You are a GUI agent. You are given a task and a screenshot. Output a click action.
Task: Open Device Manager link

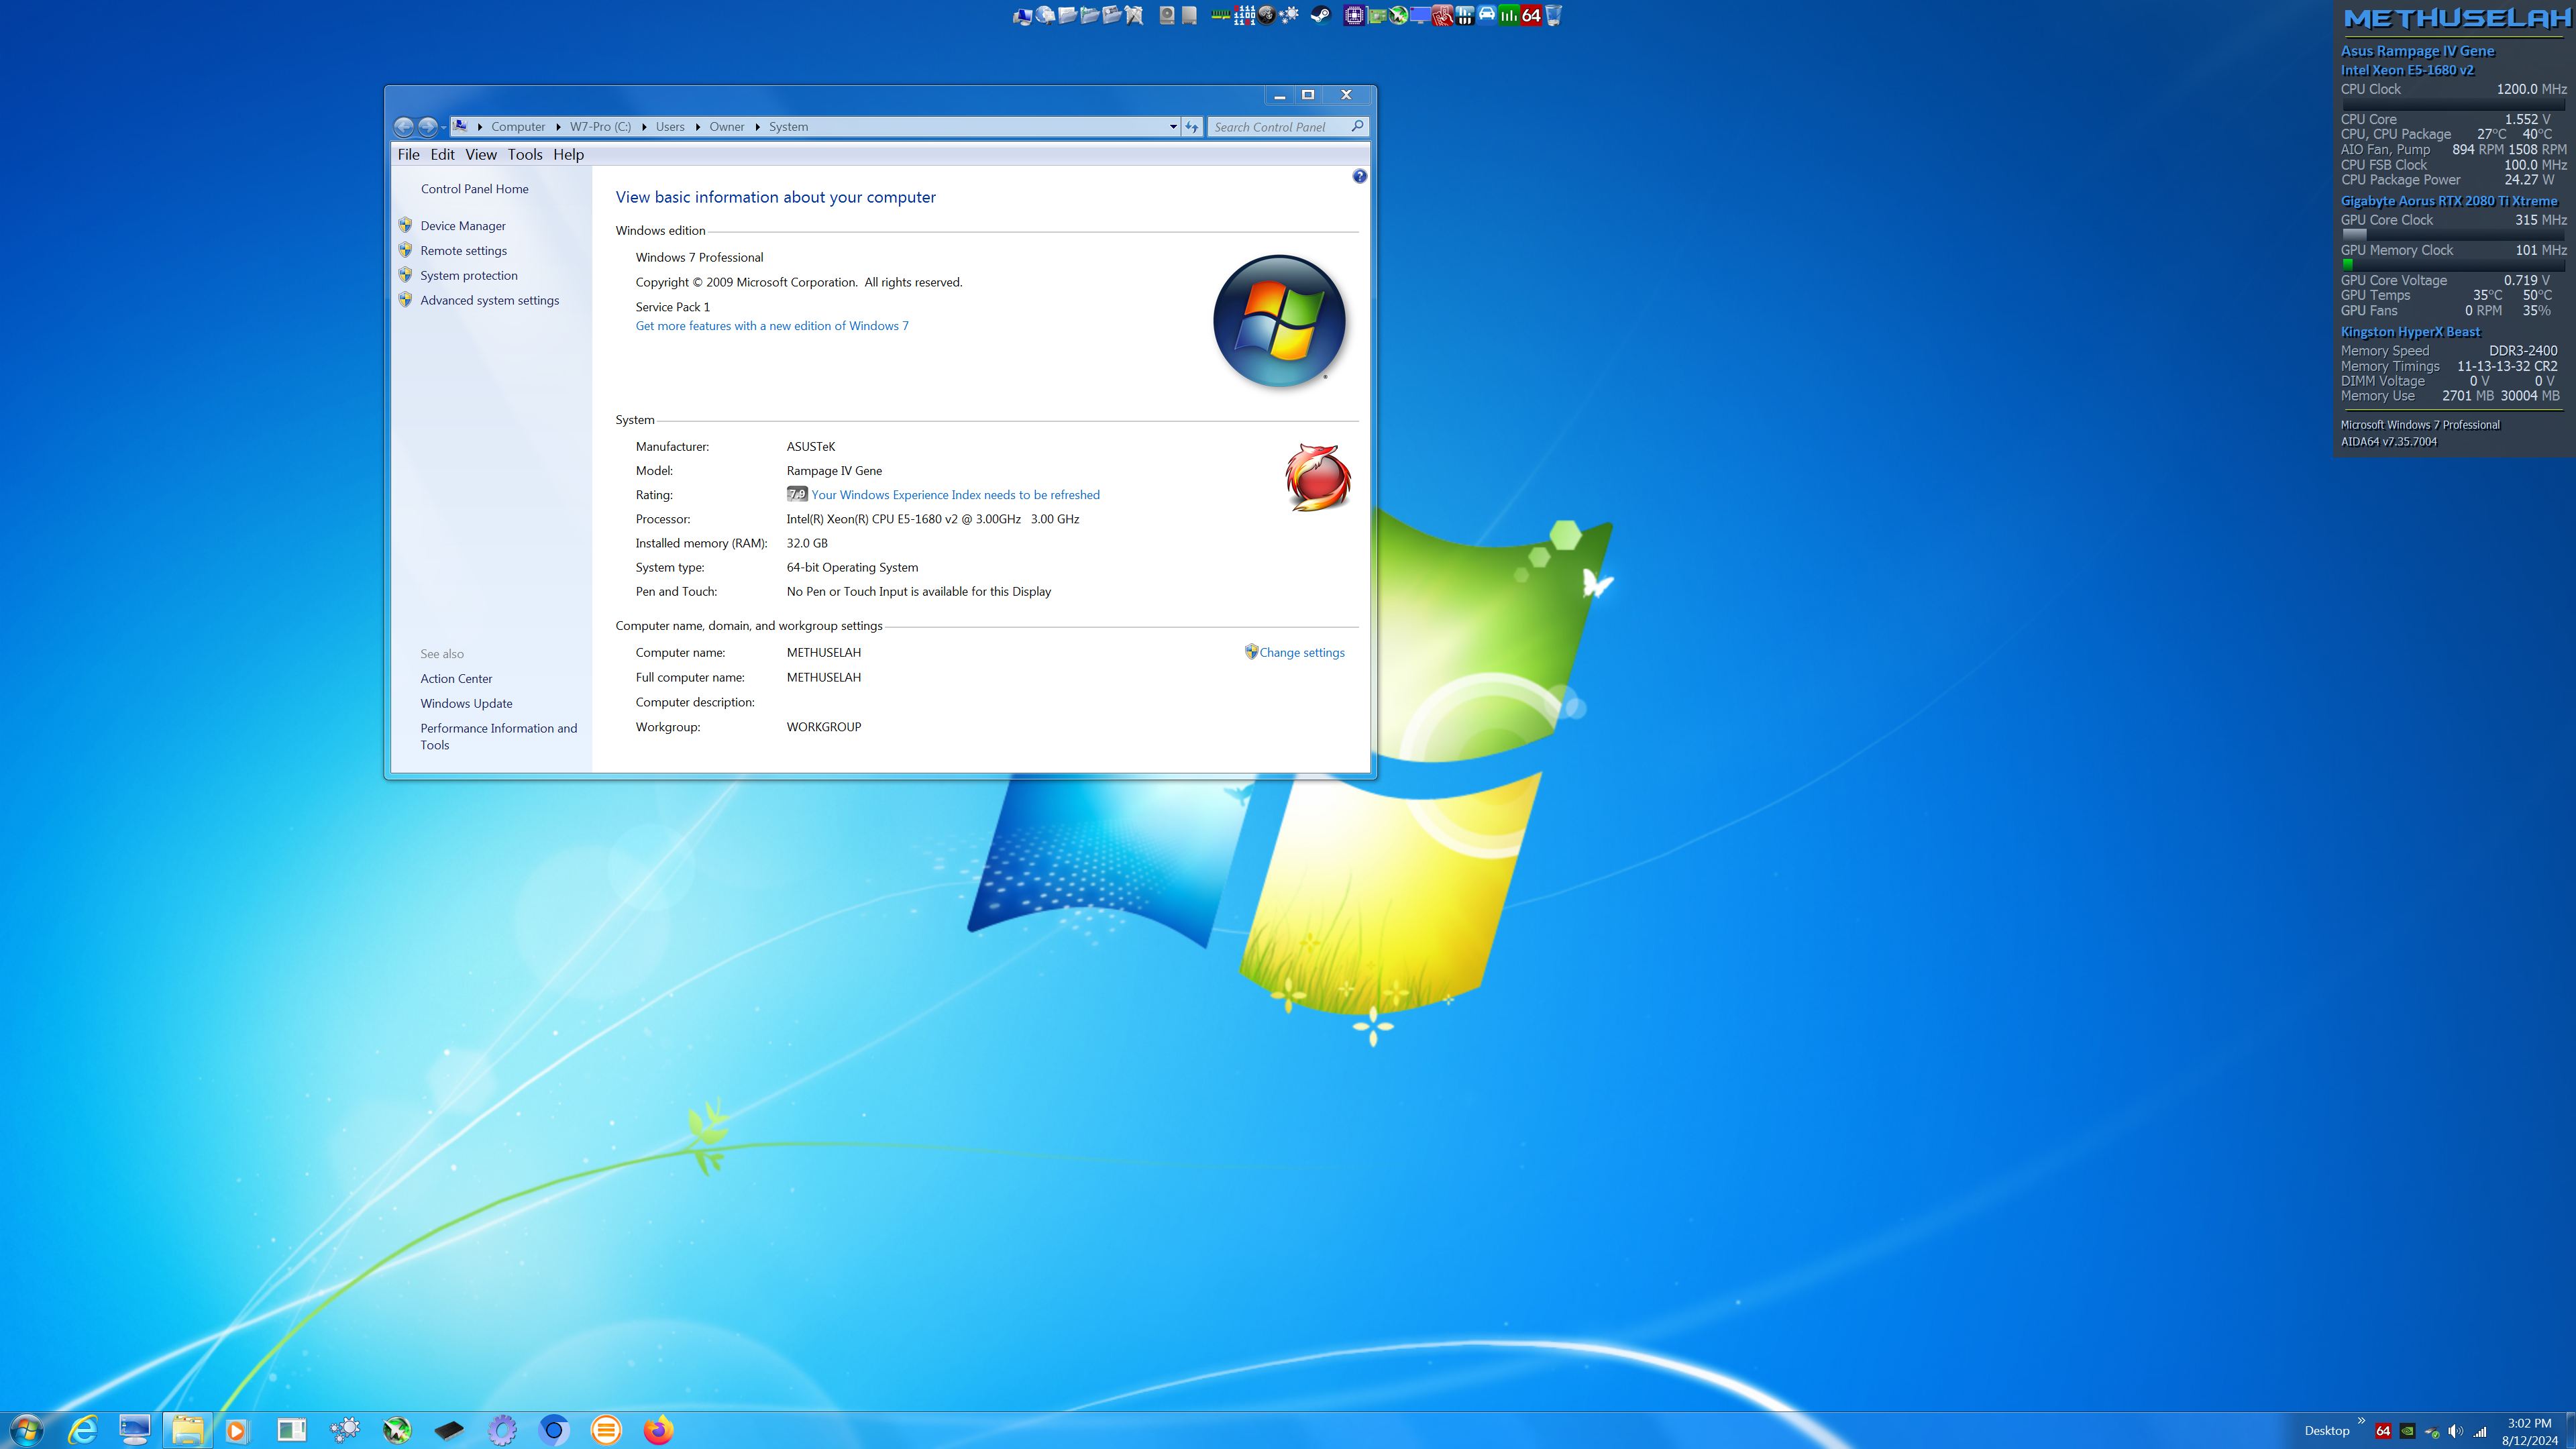click(463, 226)
